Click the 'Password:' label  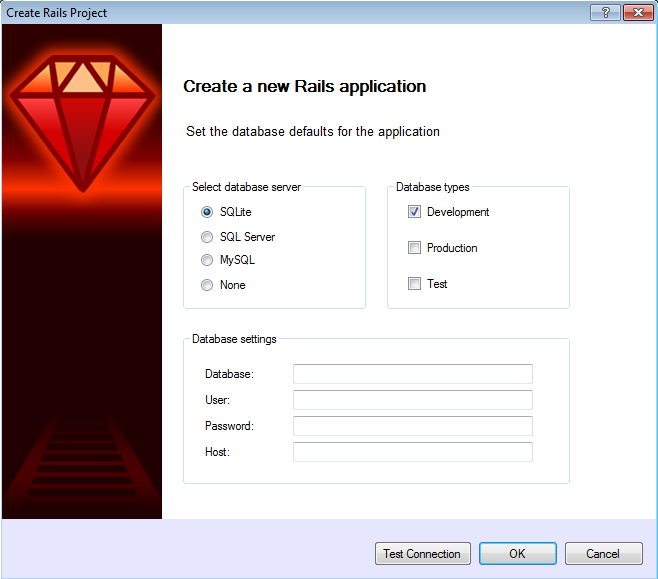coord(230,426)
